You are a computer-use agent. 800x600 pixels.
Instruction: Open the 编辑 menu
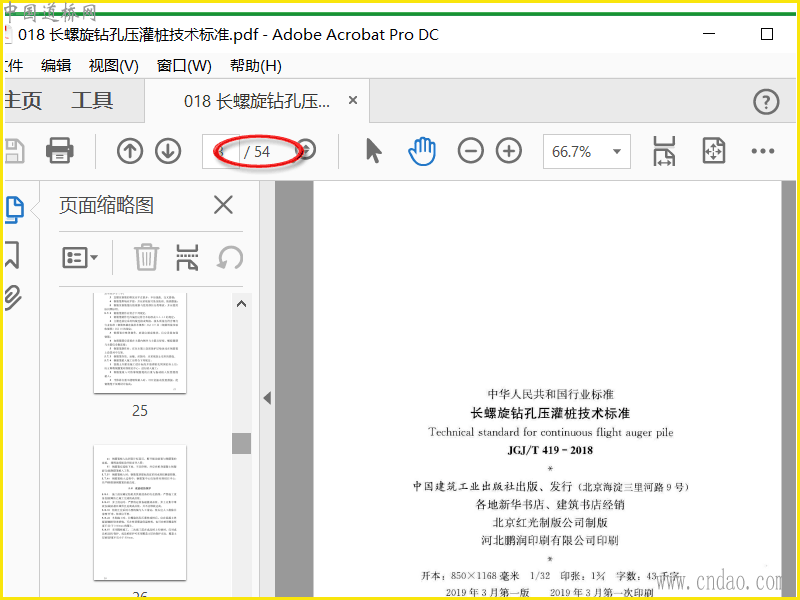click(x=56, y=65)
